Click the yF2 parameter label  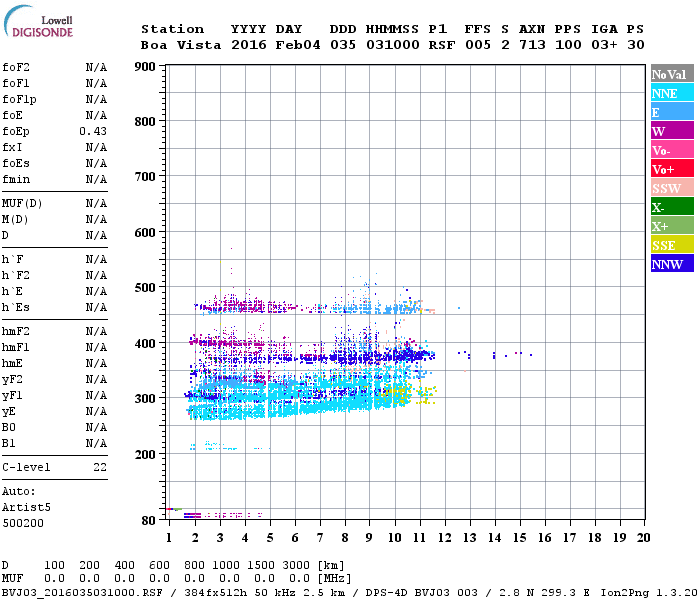(12, 379)
